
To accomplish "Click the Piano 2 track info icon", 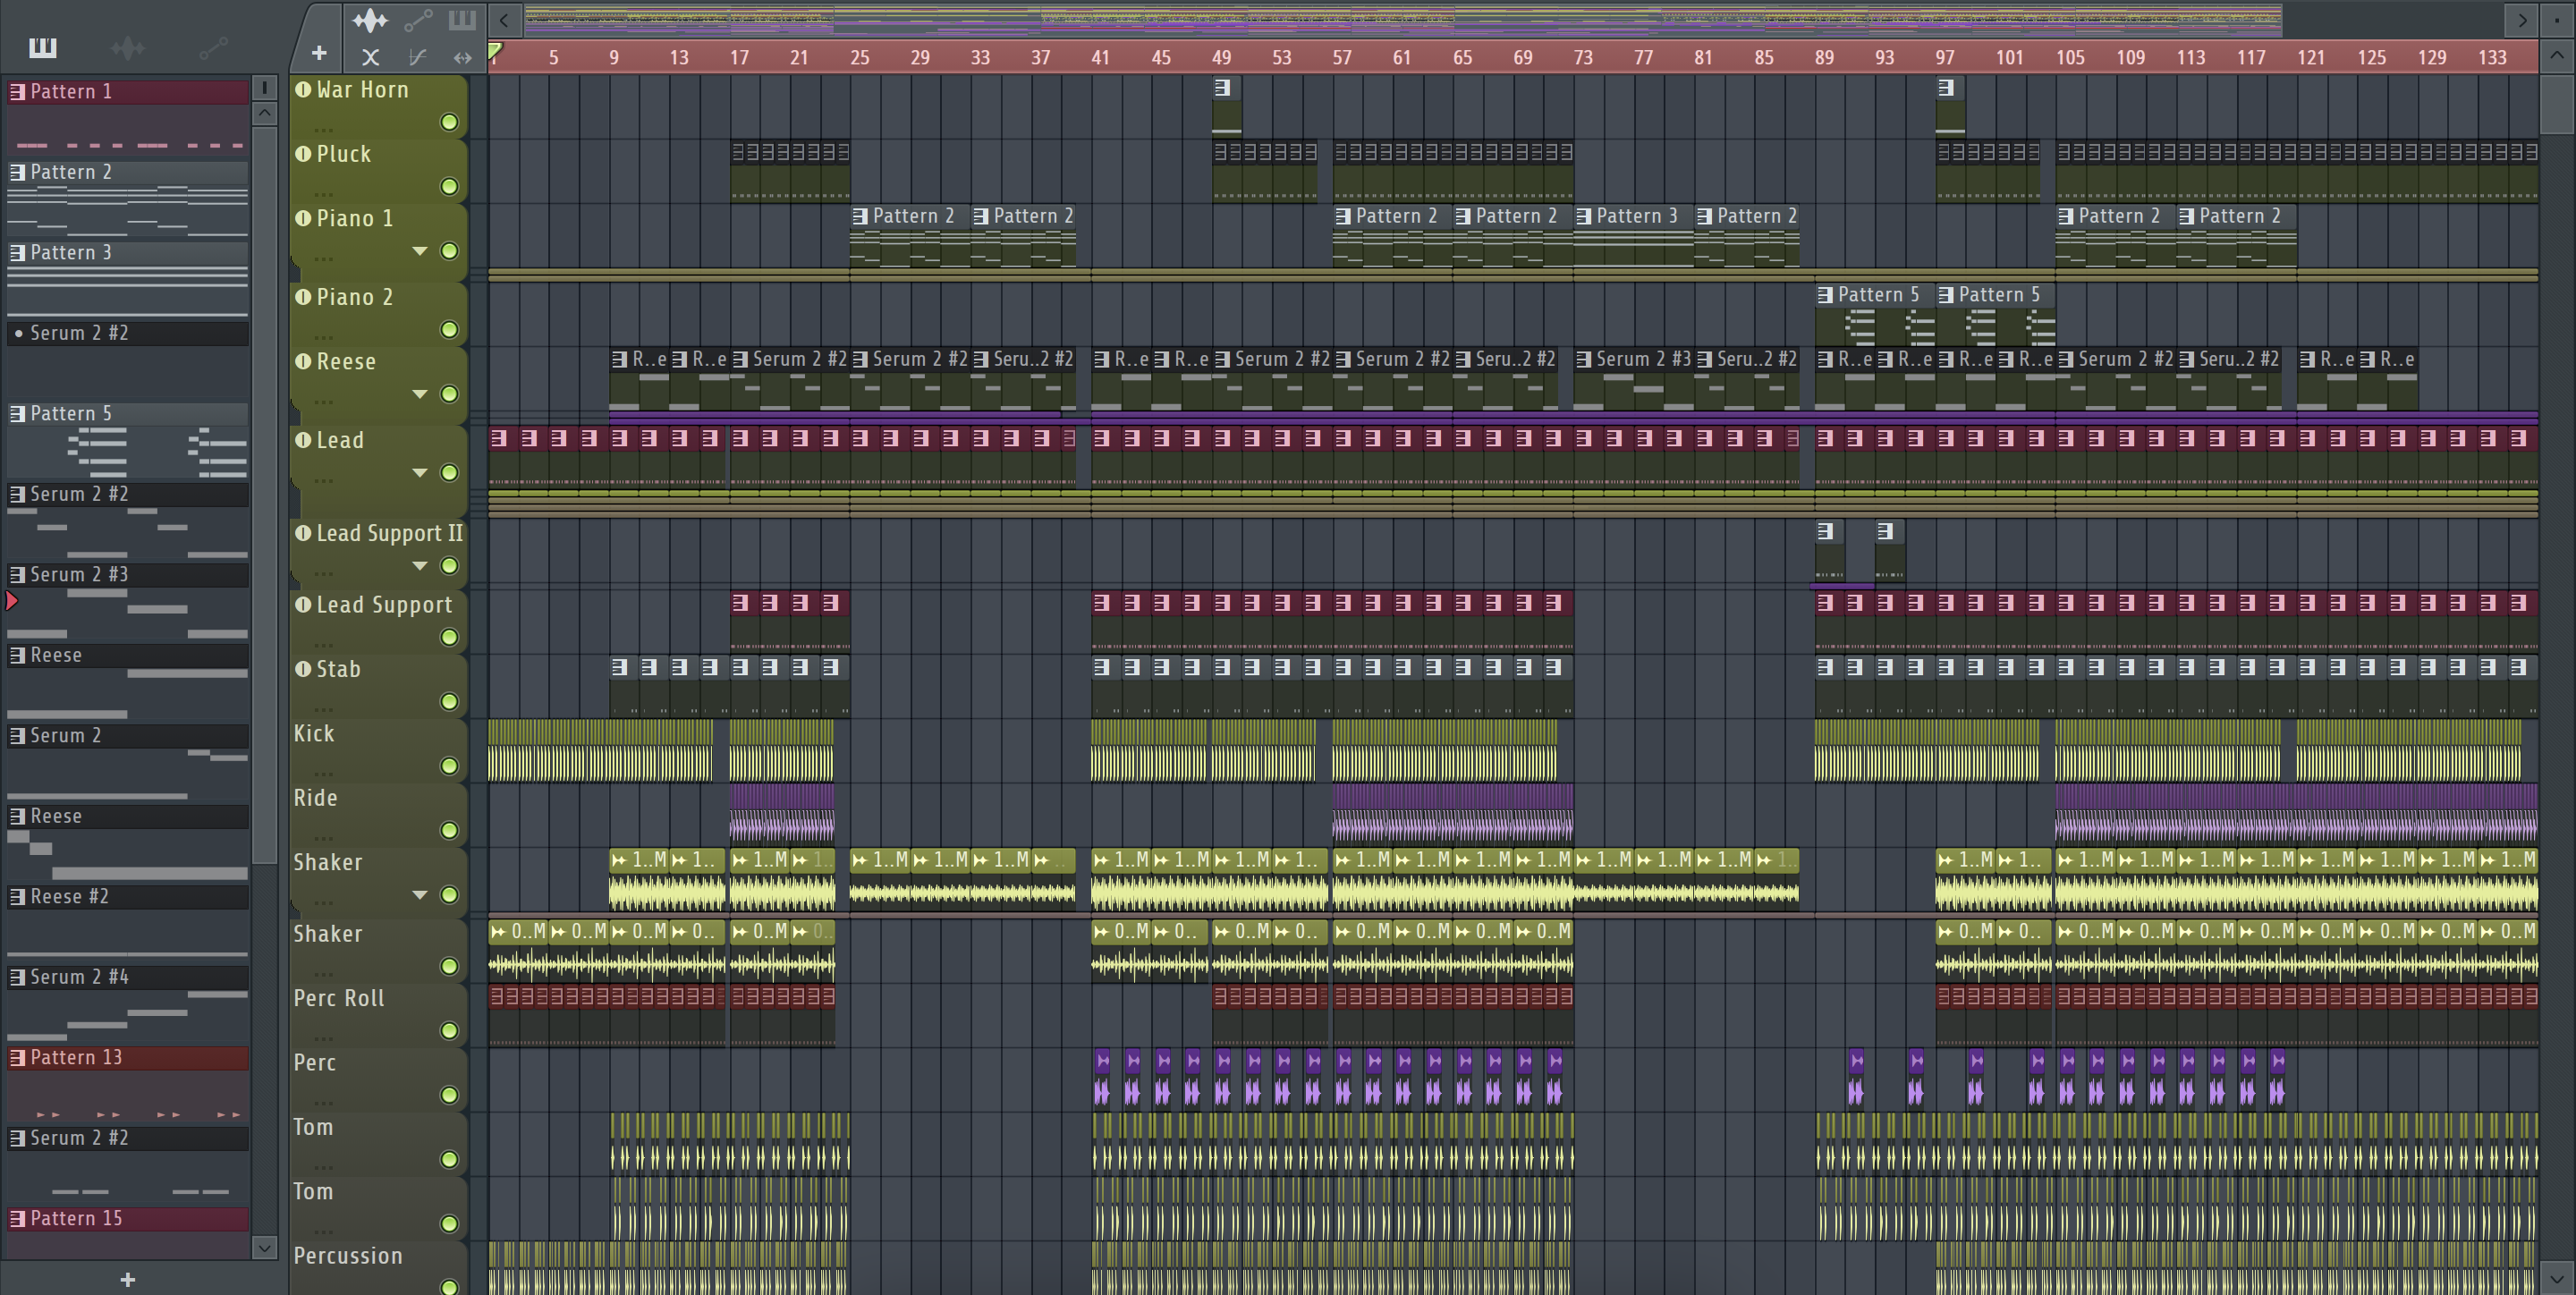I will coord(303,296).
